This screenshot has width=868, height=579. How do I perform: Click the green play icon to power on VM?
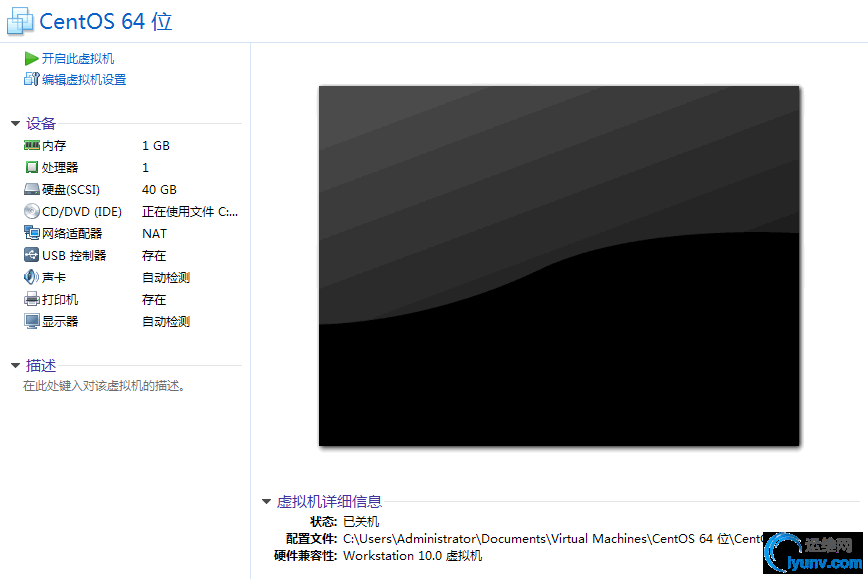32,59
